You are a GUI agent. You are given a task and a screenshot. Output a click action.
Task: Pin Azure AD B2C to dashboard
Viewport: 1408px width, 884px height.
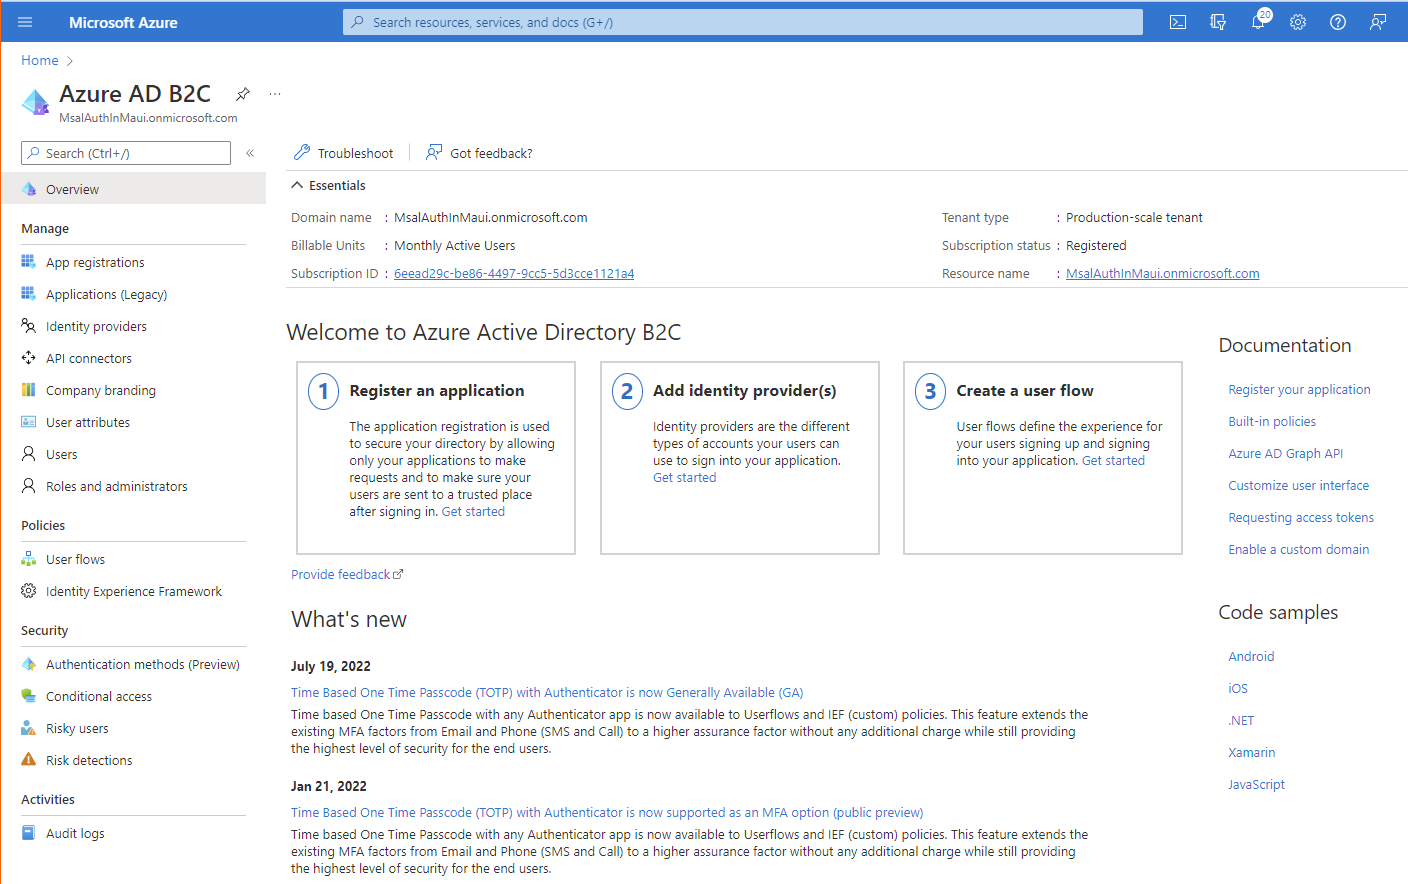click(243, 94)
